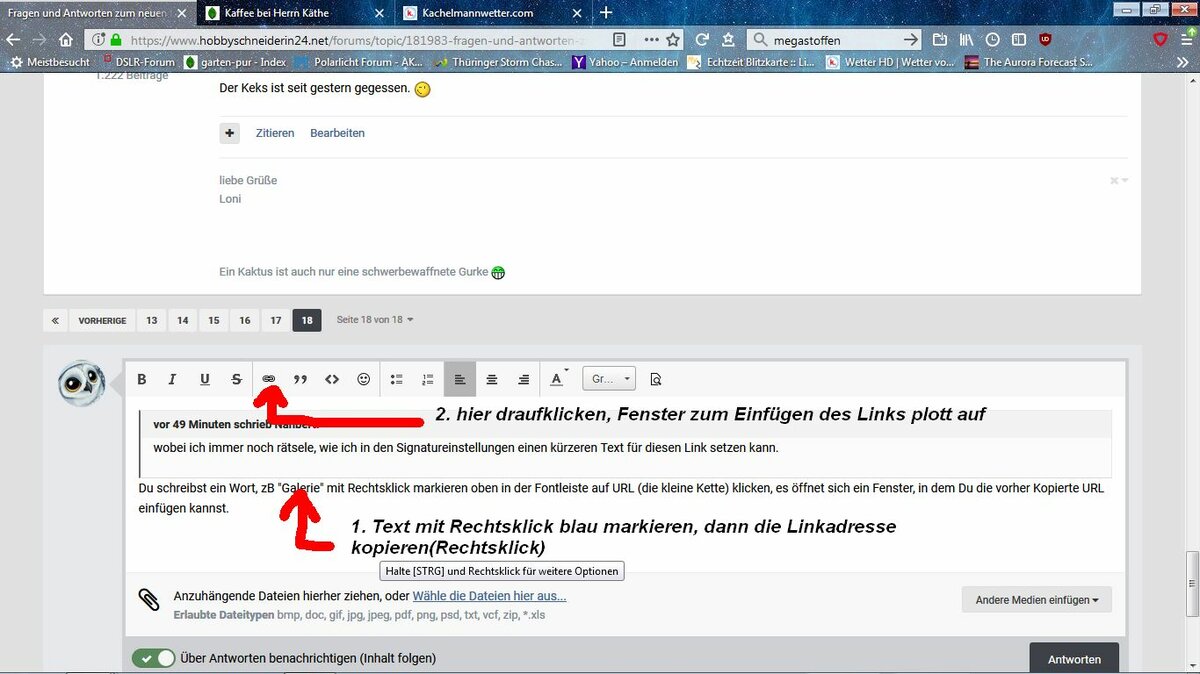
Task: Click the browser back arrow
Action: [14, 40]
